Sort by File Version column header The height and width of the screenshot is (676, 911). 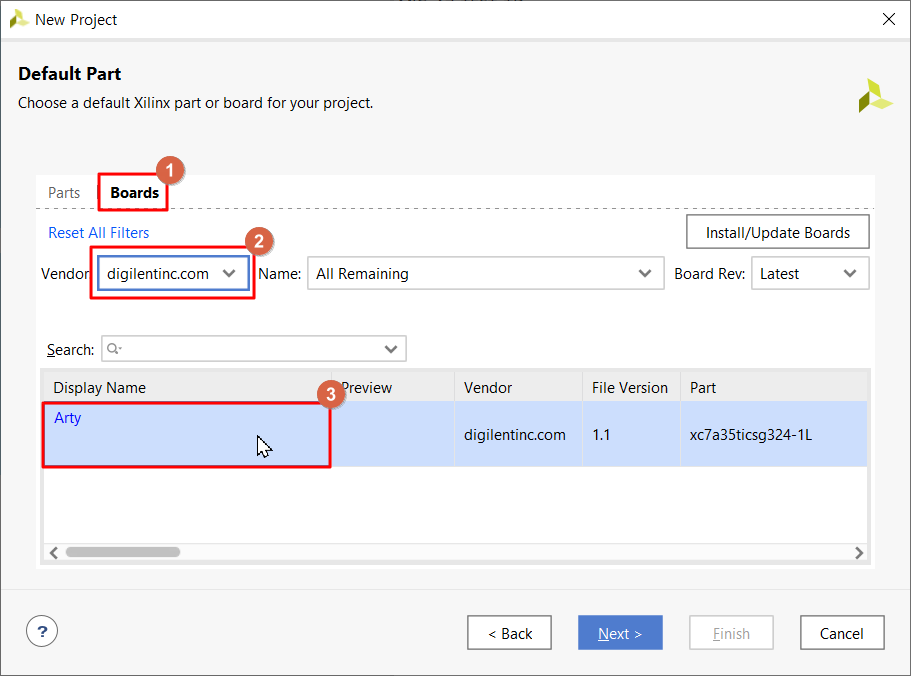click(631, 387)
